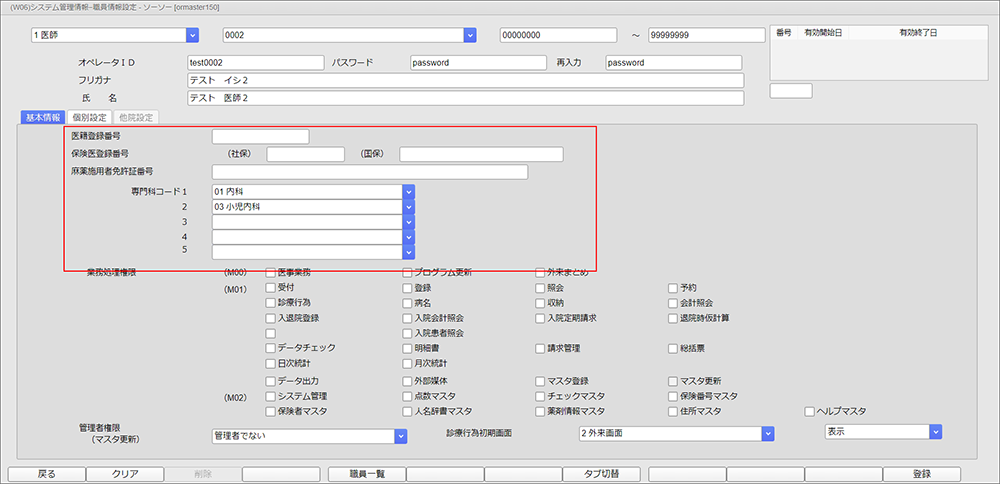
Task: Open the empty 専門科コード 4 dropdown
Action: (x=409, y=237)
